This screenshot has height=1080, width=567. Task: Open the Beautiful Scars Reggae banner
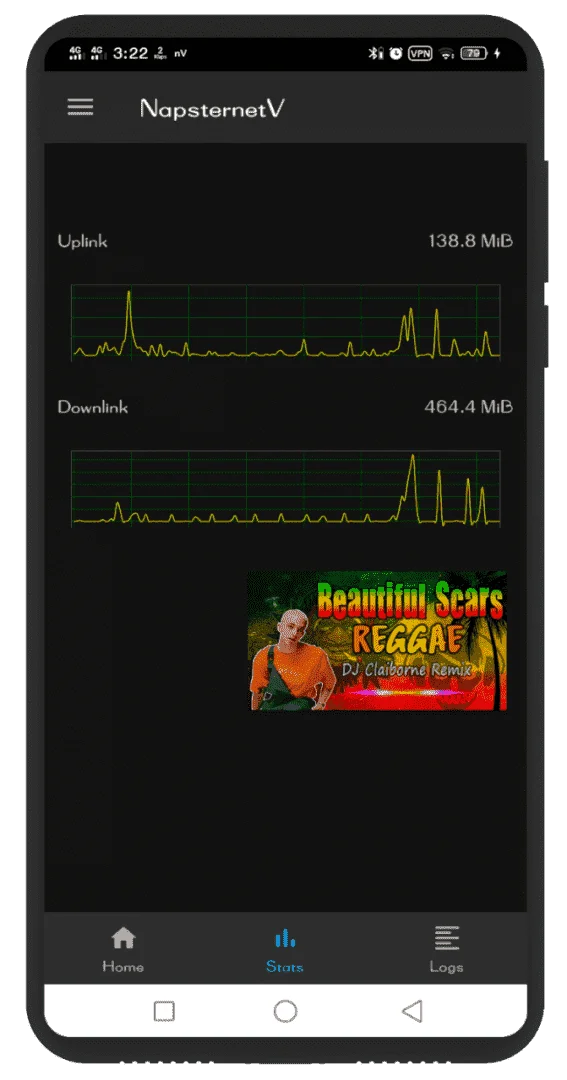(x=377, y=641)
